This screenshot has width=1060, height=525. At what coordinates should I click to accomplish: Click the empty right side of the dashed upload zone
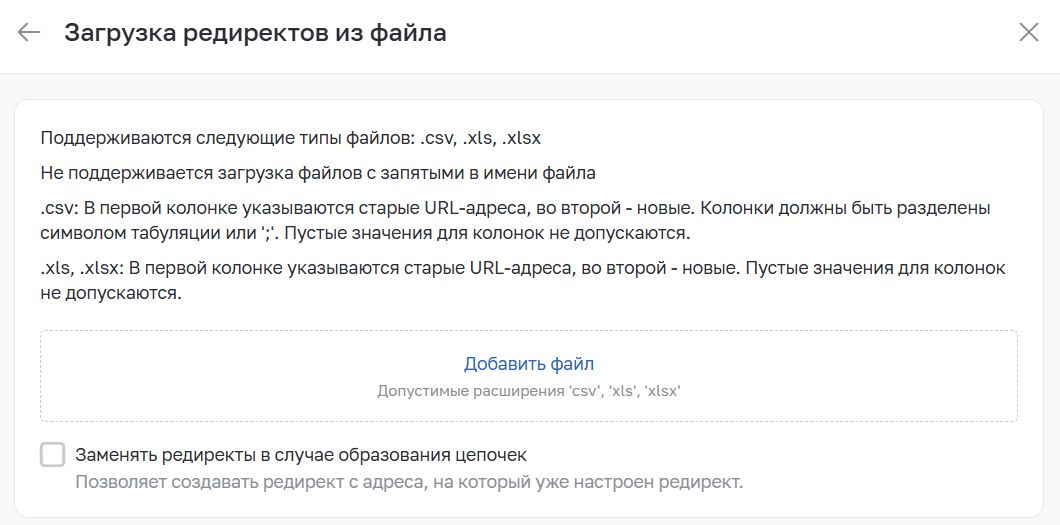pos(852,376)
